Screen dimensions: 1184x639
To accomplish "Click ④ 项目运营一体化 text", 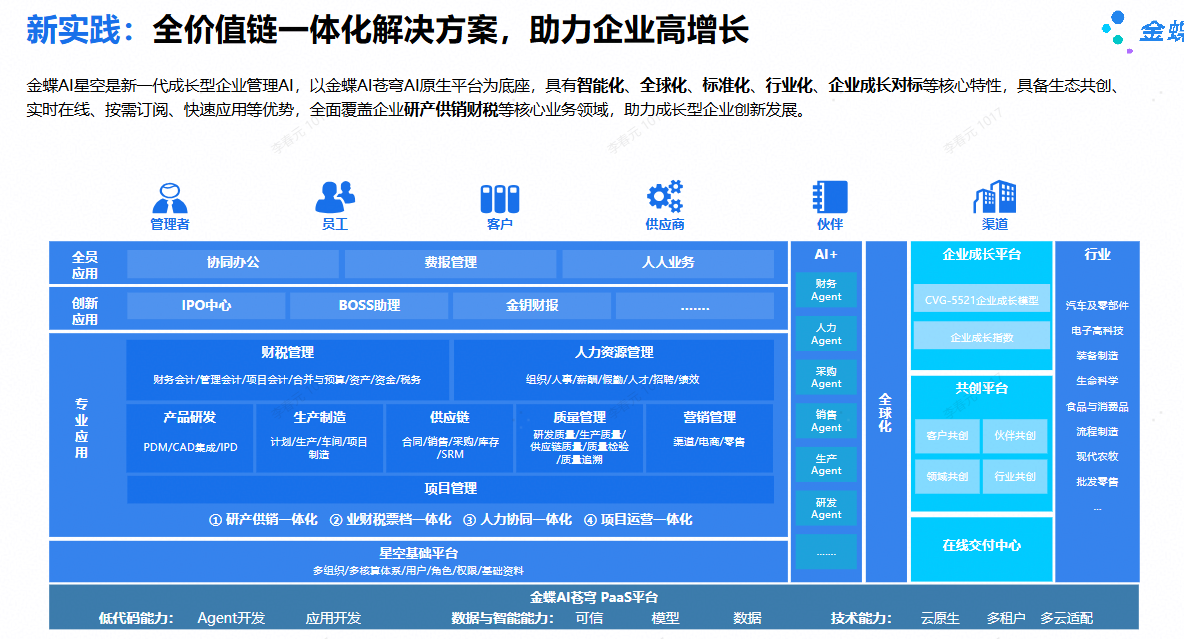I will tap(638, 520).
